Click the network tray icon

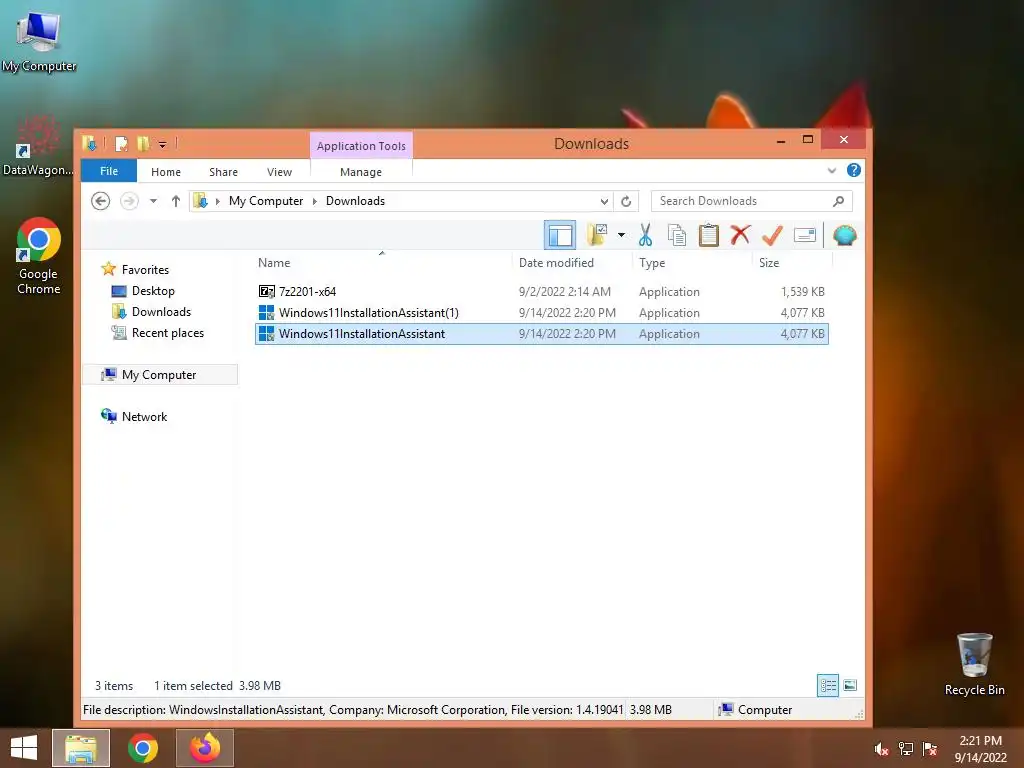coord(905,749)
